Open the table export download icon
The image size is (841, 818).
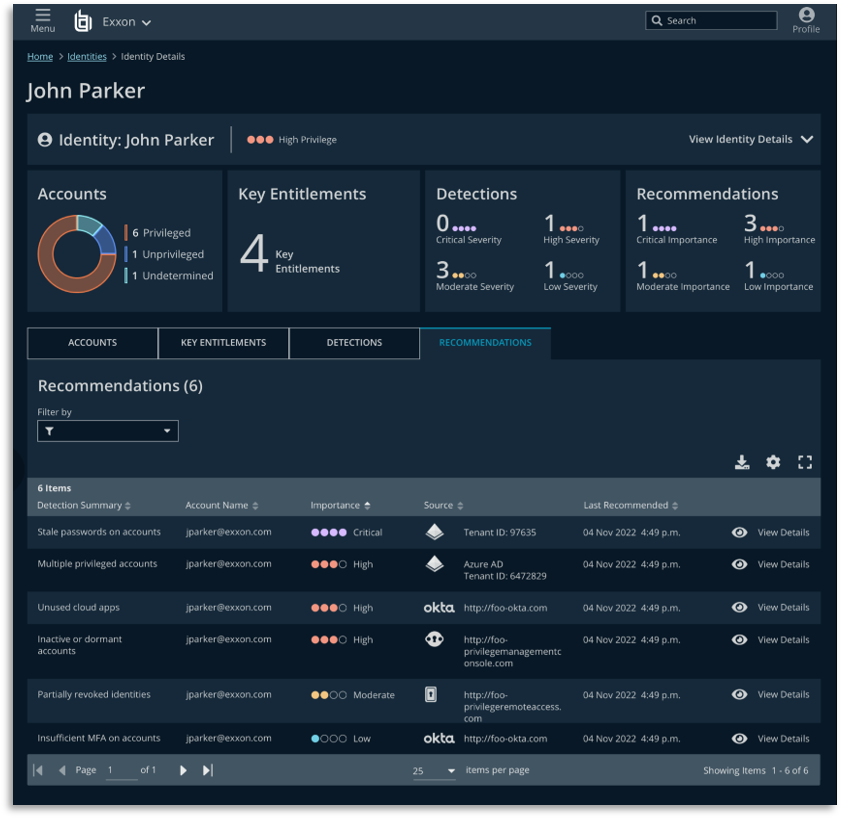[x=742, y=462]
